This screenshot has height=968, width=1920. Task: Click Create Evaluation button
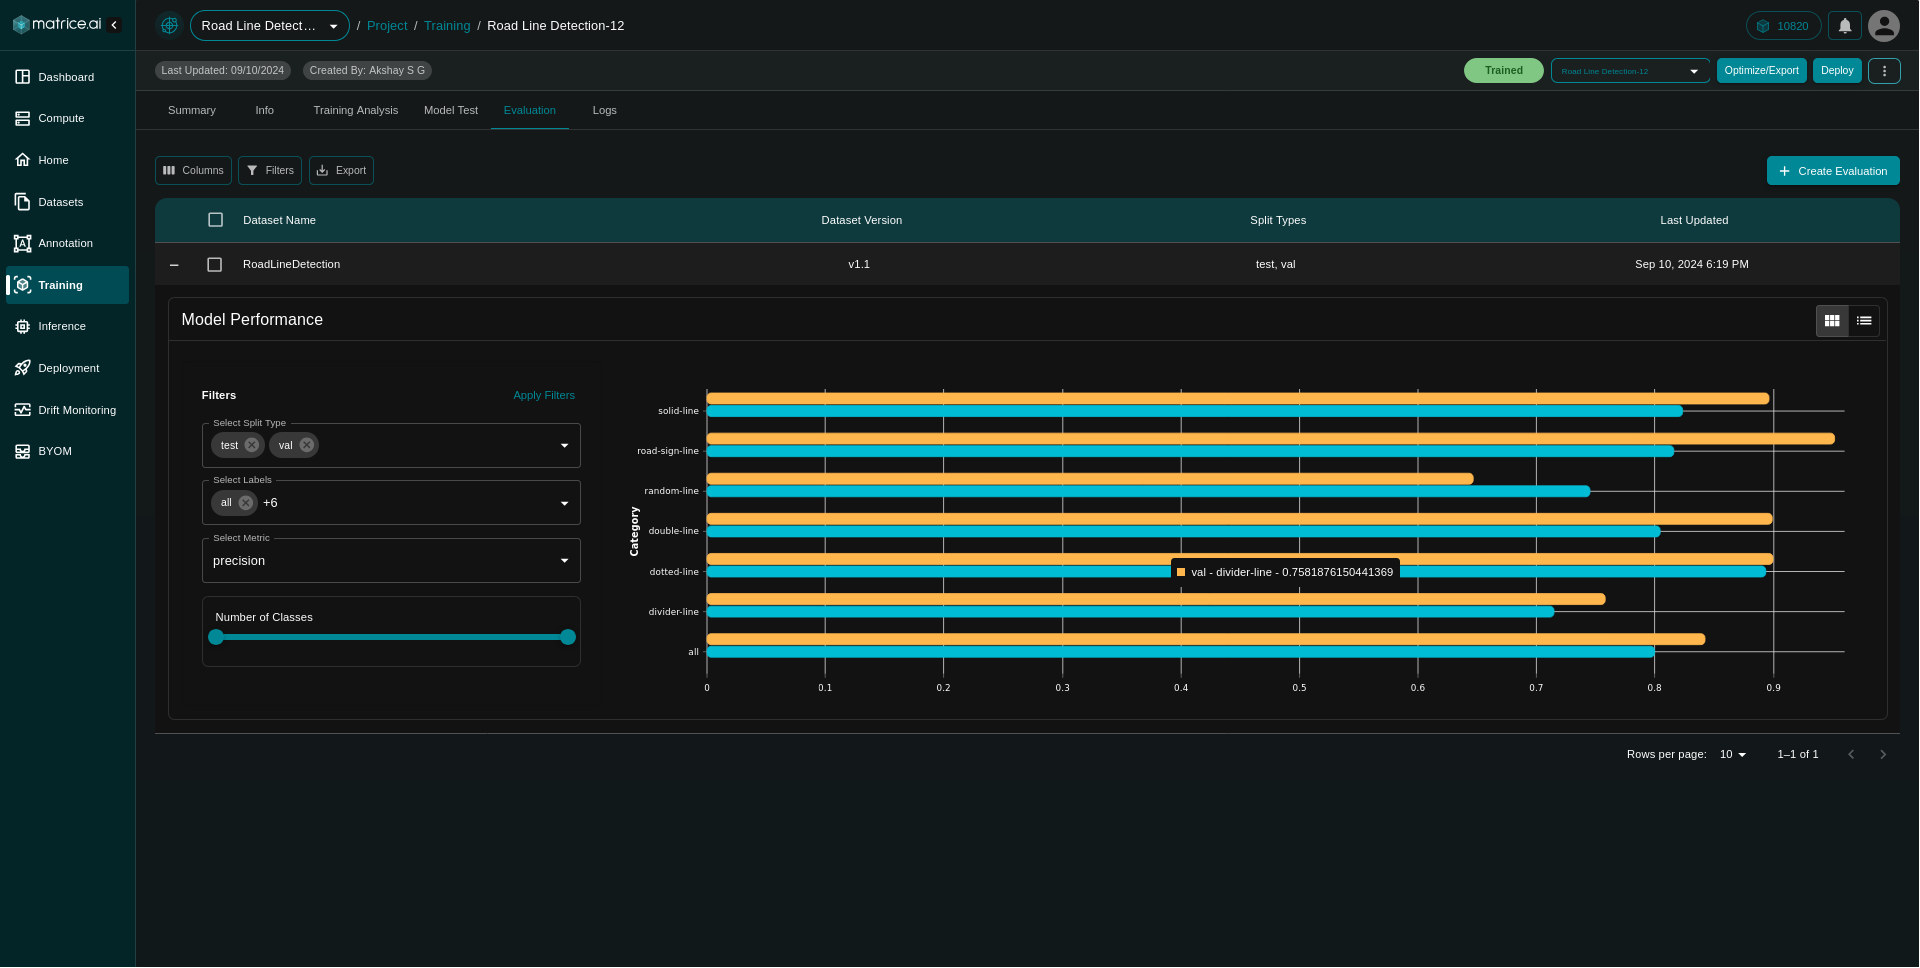coord(1833,171)
